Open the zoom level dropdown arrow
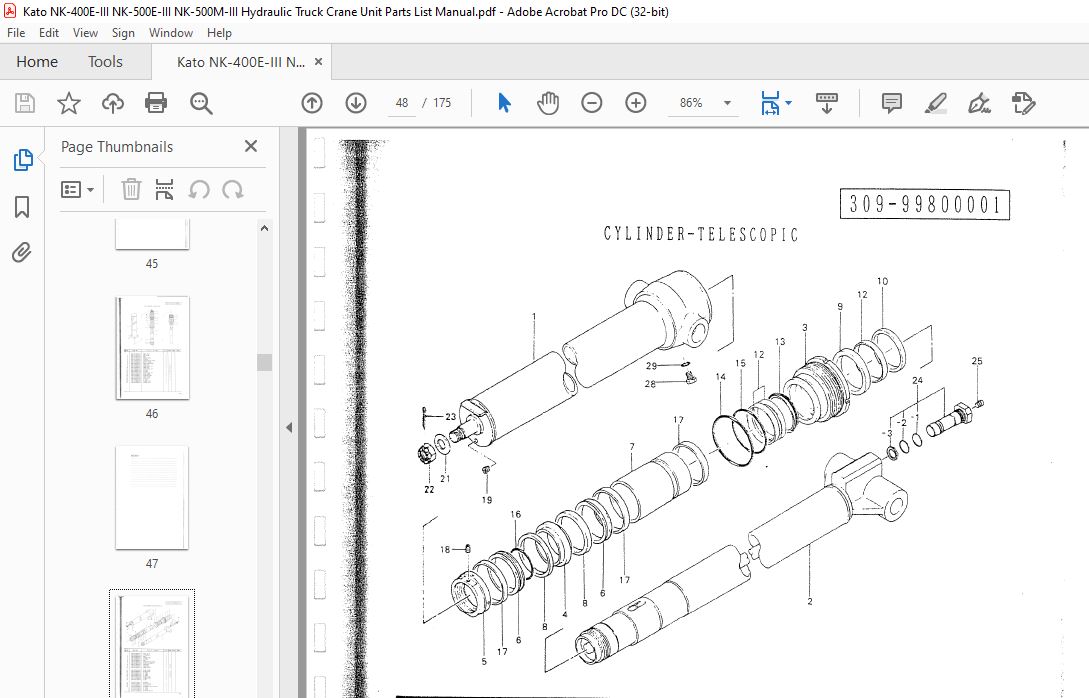Screen dimensions: 1089x698 pos(727,103)
